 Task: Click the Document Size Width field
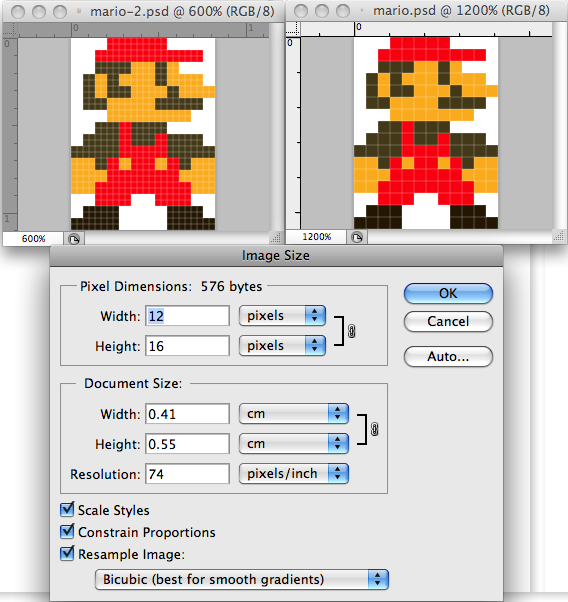[187, 414]
